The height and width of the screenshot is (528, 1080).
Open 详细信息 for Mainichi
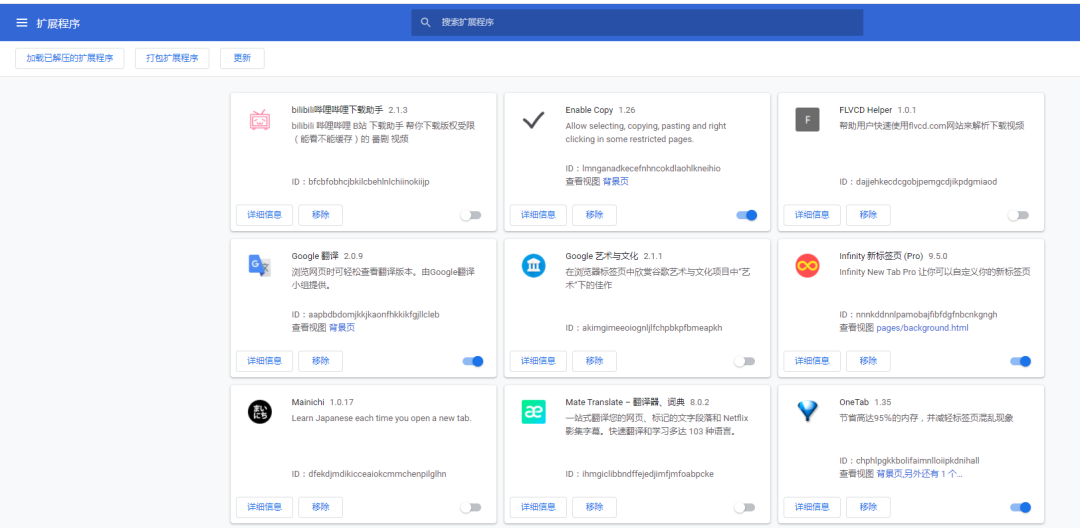point(264,507)
